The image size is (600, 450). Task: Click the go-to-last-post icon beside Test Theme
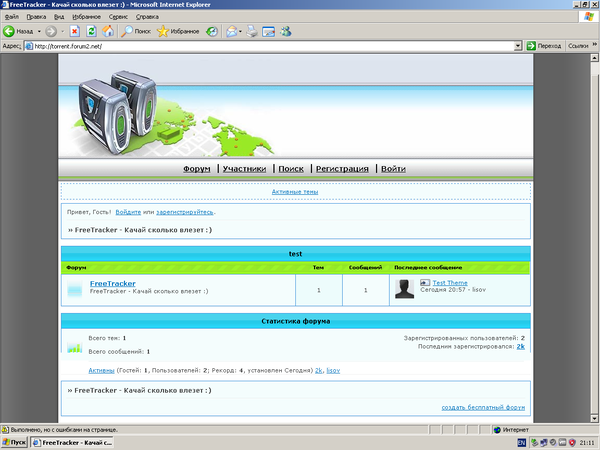(425, 282)
